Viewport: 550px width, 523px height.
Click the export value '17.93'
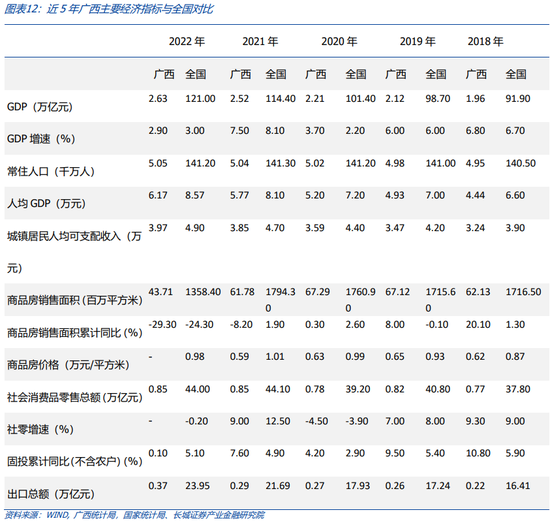coord(358,486)
